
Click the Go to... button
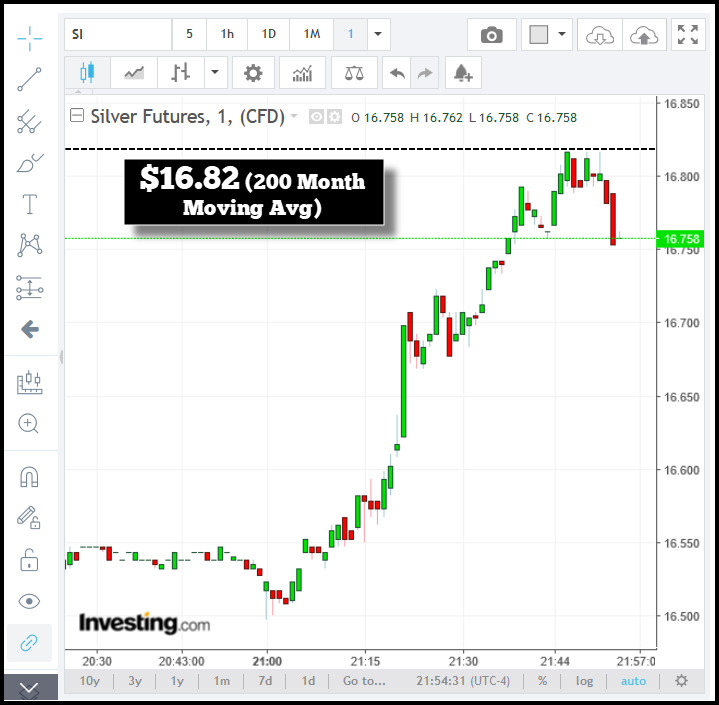coord(363,681)
